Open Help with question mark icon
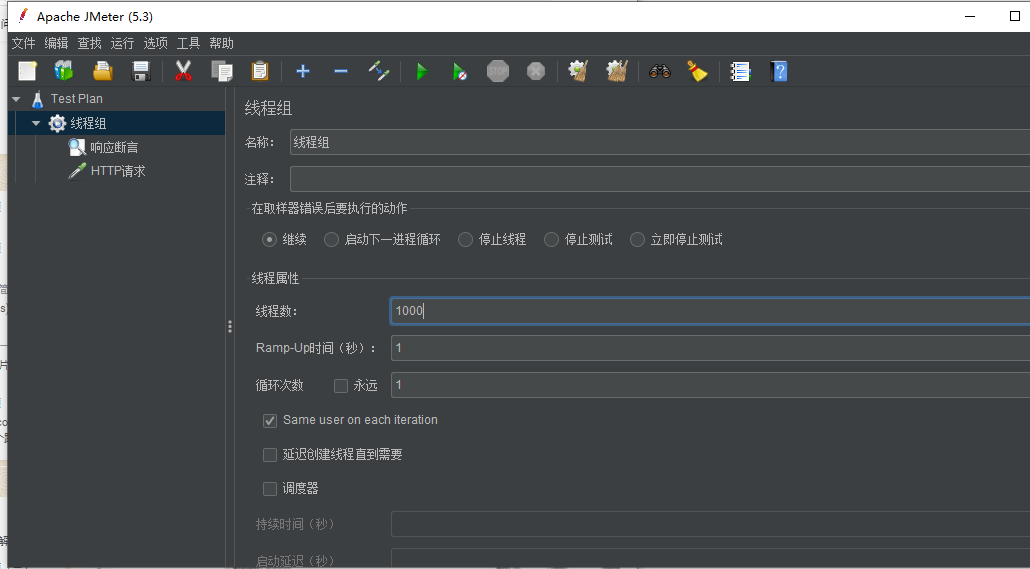1030x569 pixels. click(x=778, y=71)
